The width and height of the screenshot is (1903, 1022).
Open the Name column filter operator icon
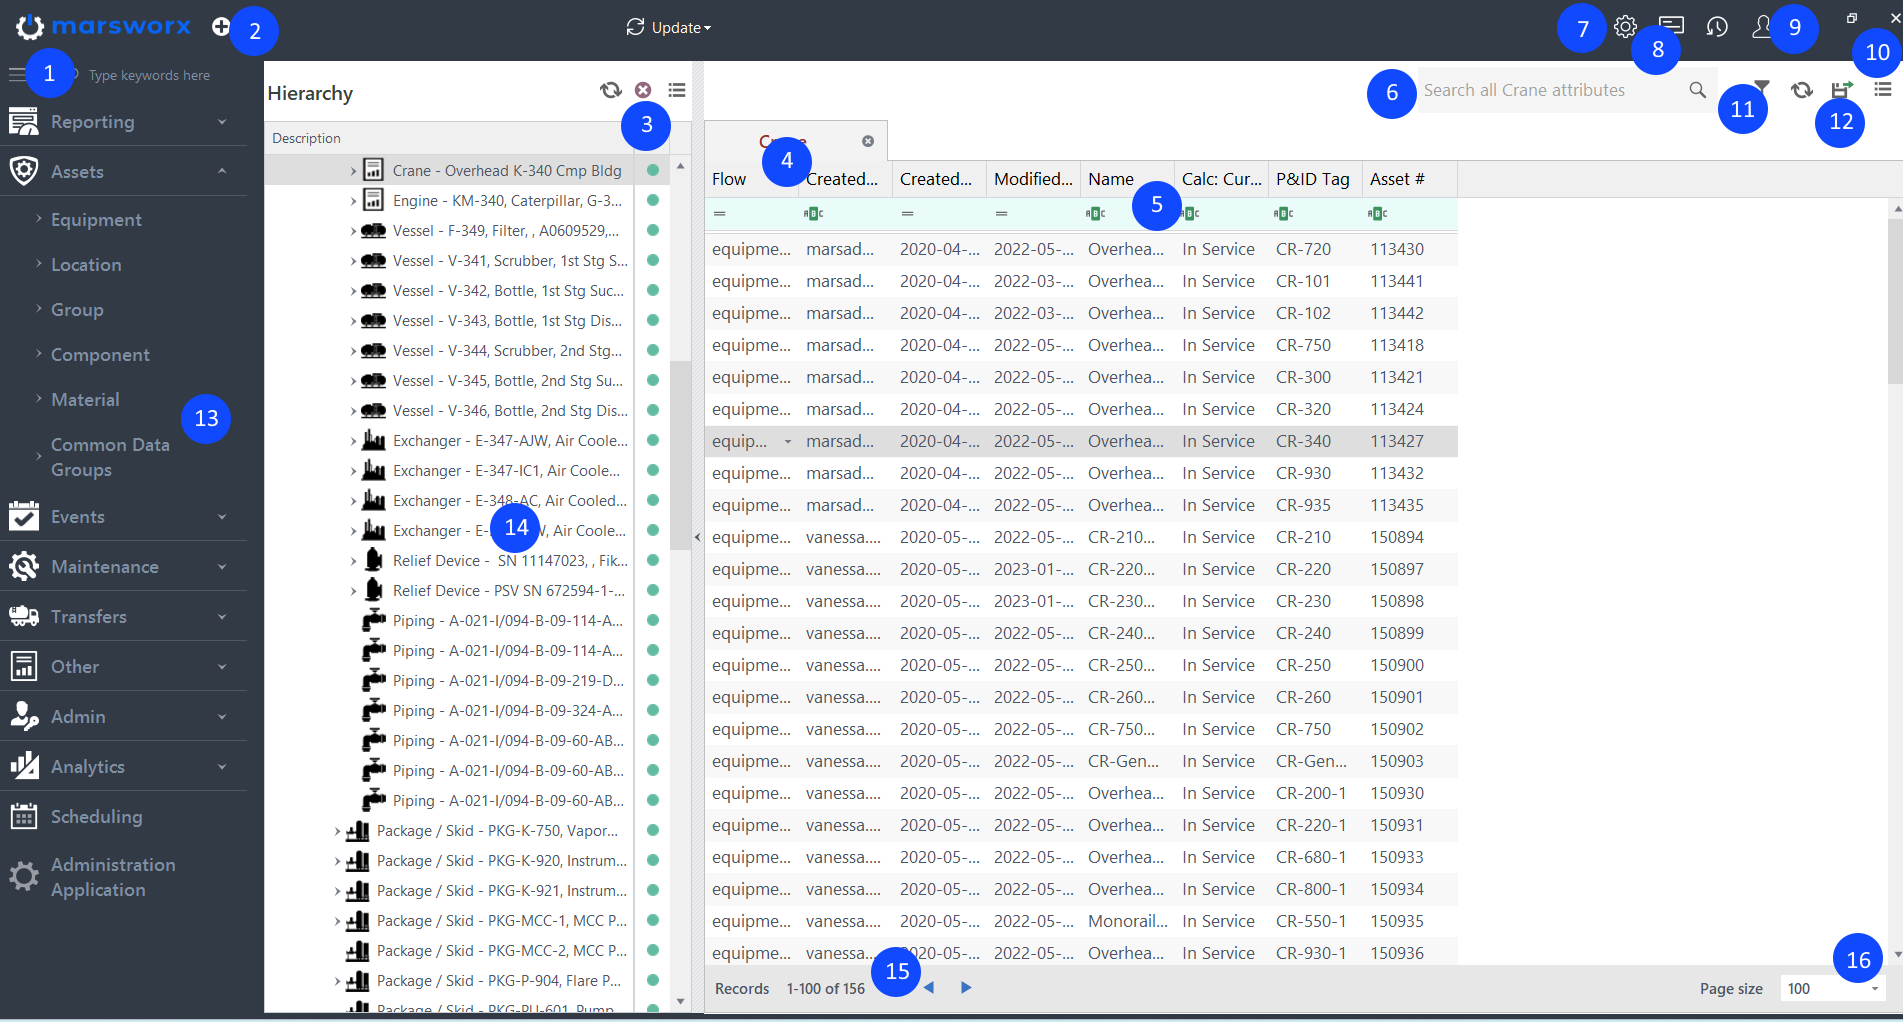[1095, 213]
